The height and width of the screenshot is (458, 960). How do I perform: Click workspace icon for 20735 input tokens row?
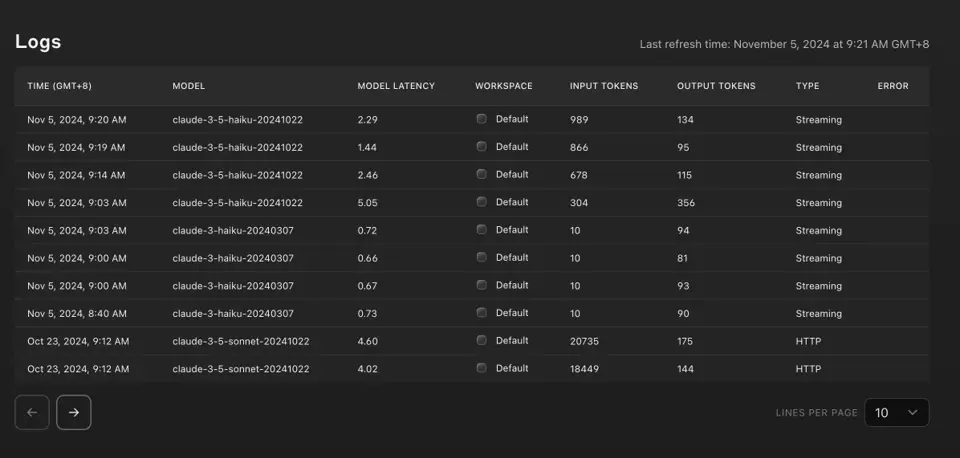tap(482, 340)
